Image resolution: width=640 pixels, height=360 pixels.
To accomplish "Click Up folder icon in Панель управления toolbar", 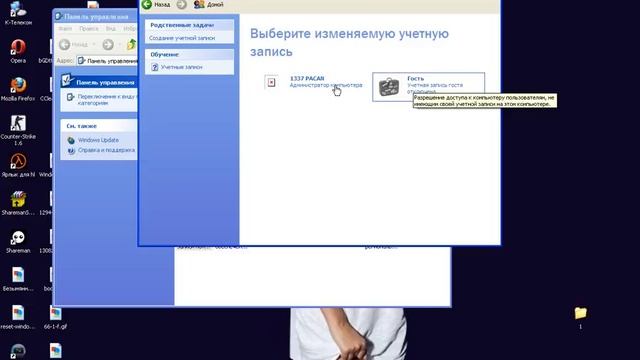I will (x=131, y=44).
